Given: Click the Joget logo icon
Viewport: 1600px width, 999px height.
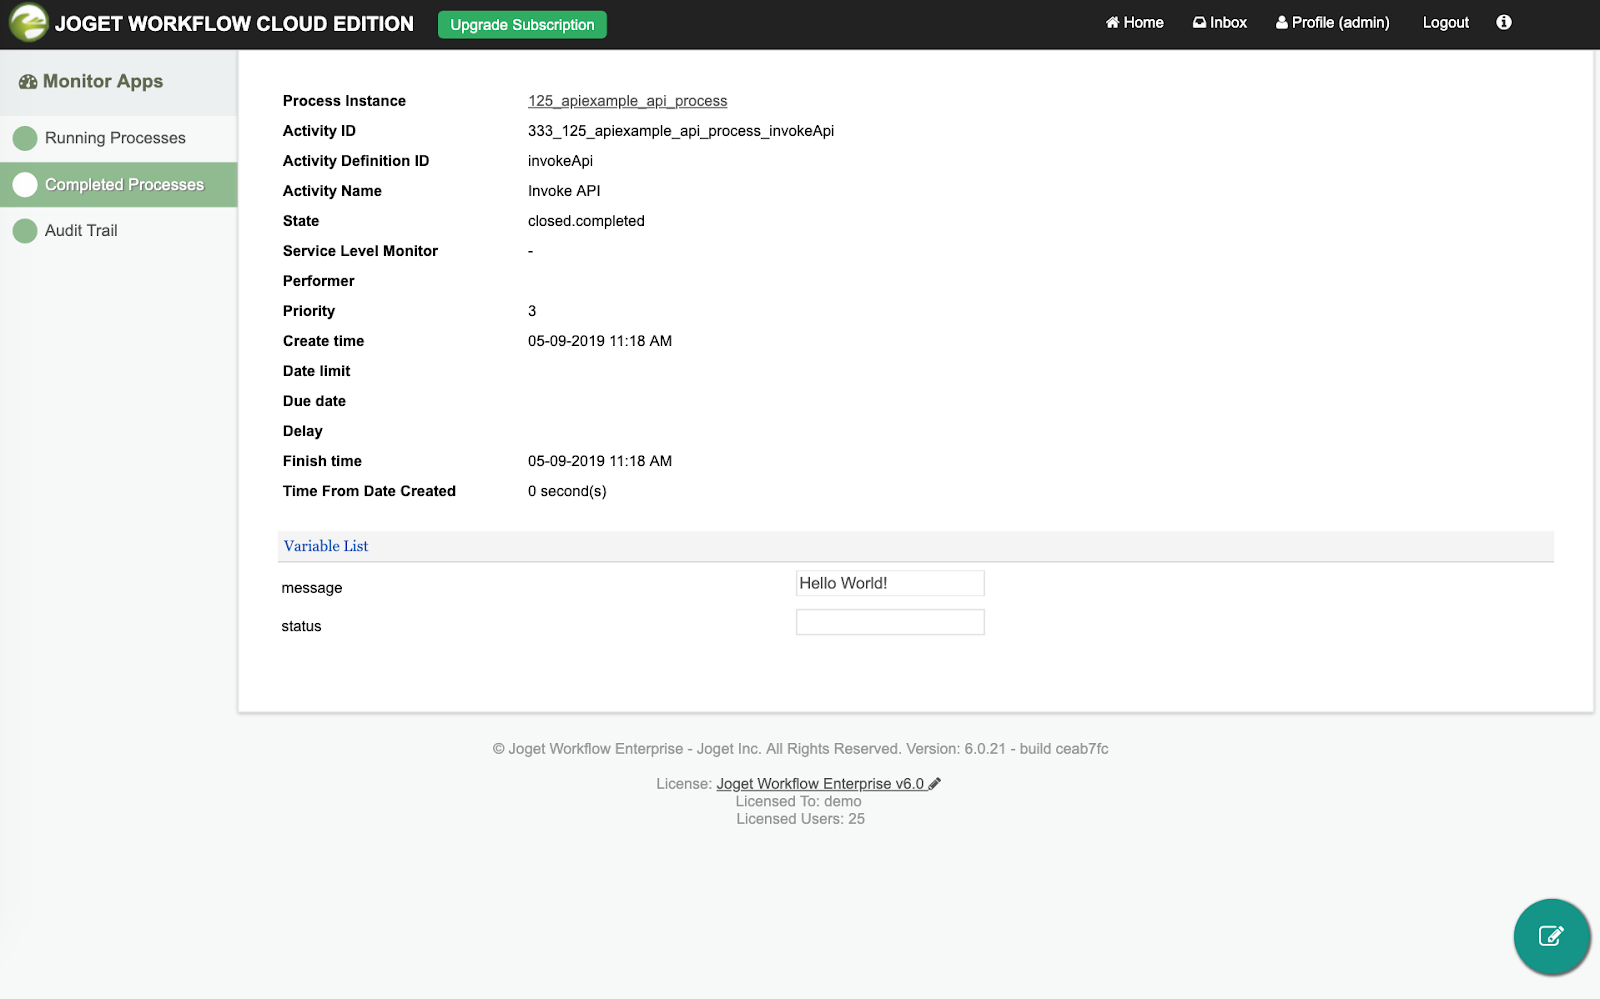Looking at the screenshot, I should coord(28,23).
